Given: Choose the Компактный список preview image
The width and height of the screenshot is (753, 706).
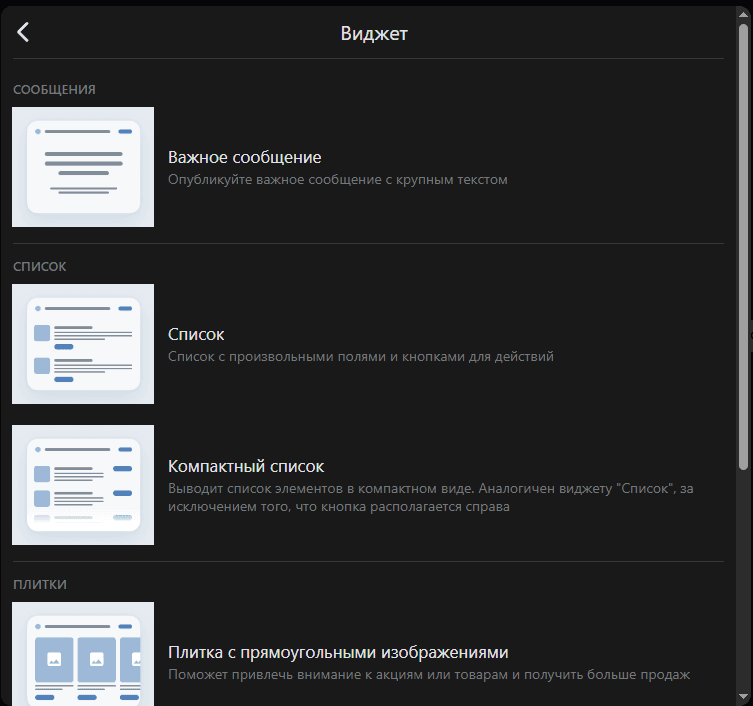Looking at the screenshot, I should [x=83, y=485].
